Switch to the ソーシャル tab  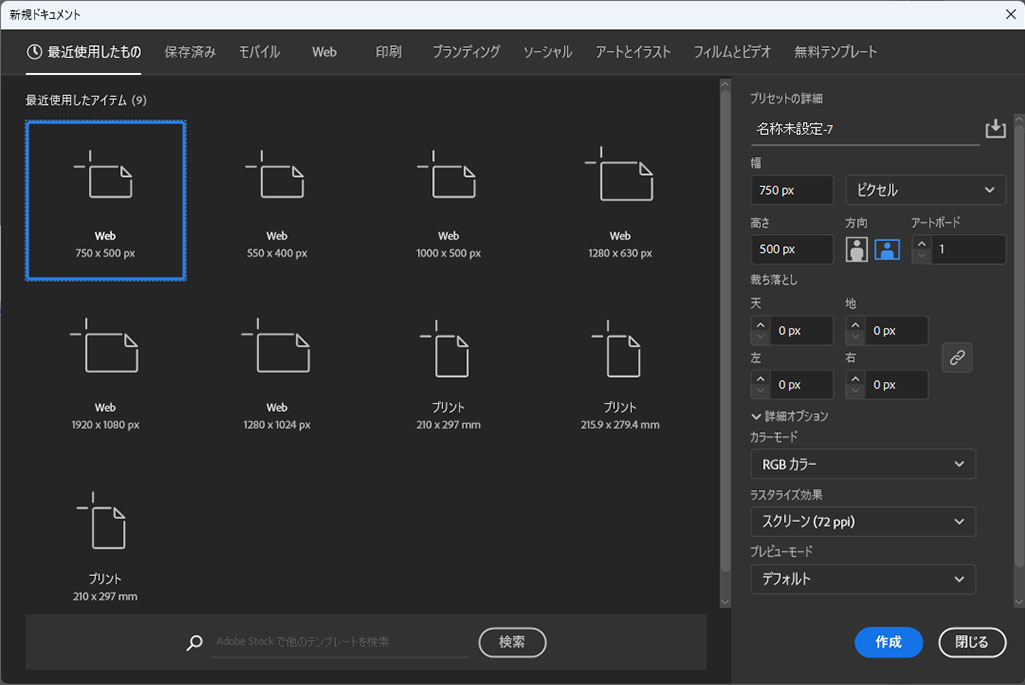[x=548, y=52]
